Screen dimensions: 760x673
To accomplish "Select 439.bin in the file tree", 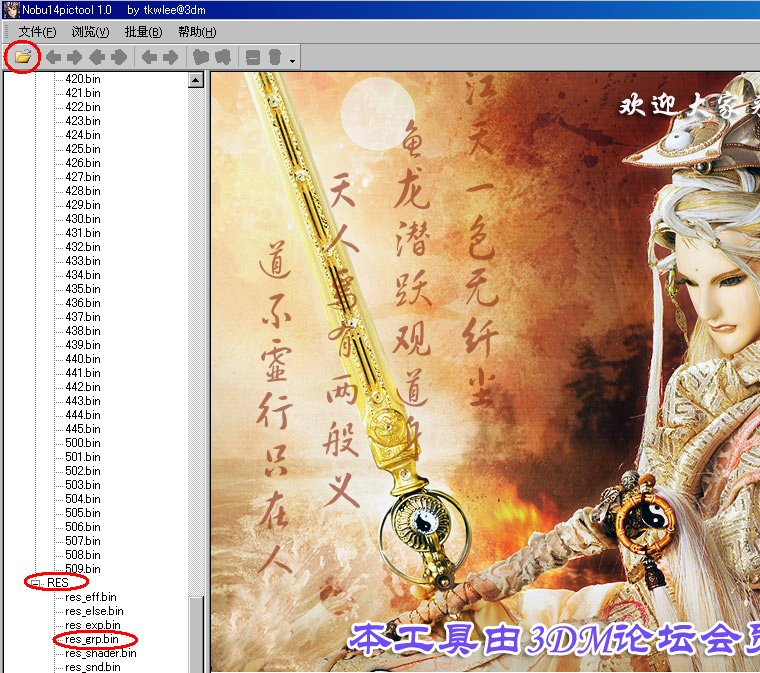I will point(83,345).
